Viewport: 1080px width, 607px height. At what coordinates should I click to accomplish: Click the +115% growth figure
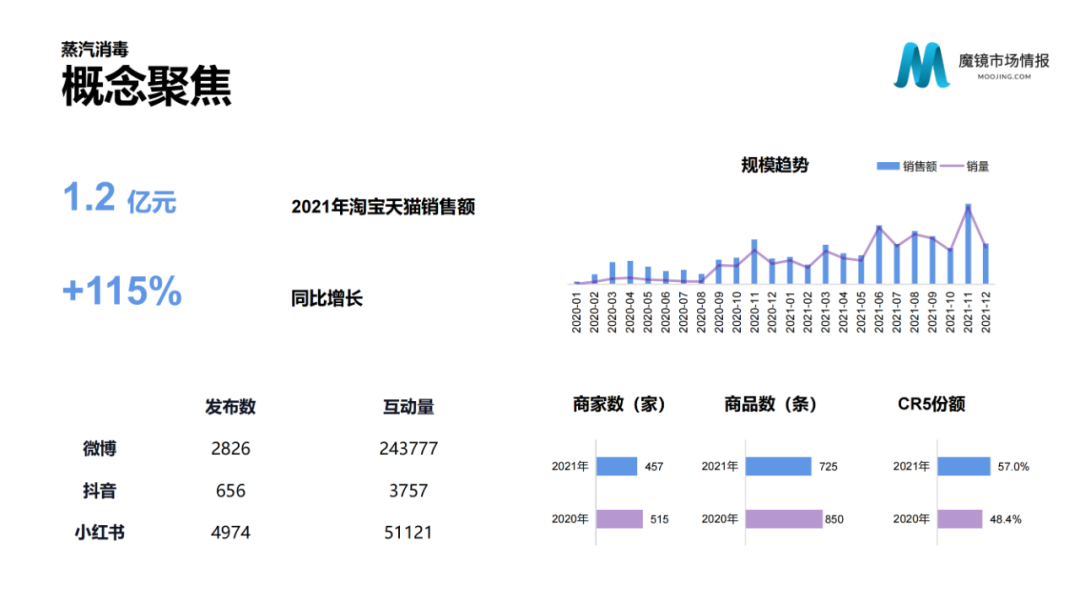(122, 291)
